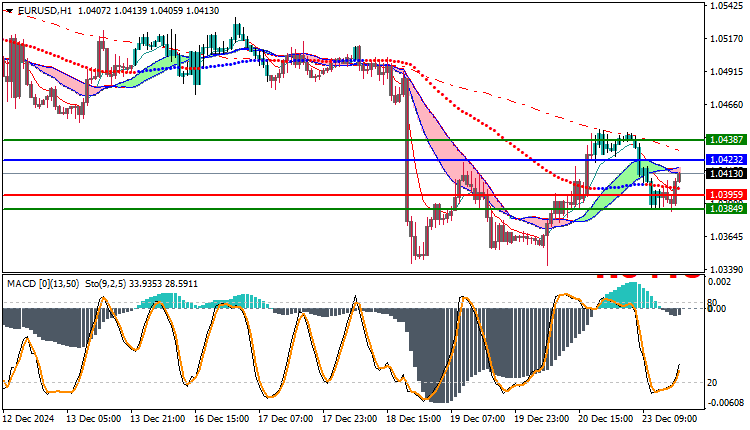Screen dimensions: 750x430
Task: Click the 1.05425 price scale value
Action: click(x=727, y=6)
